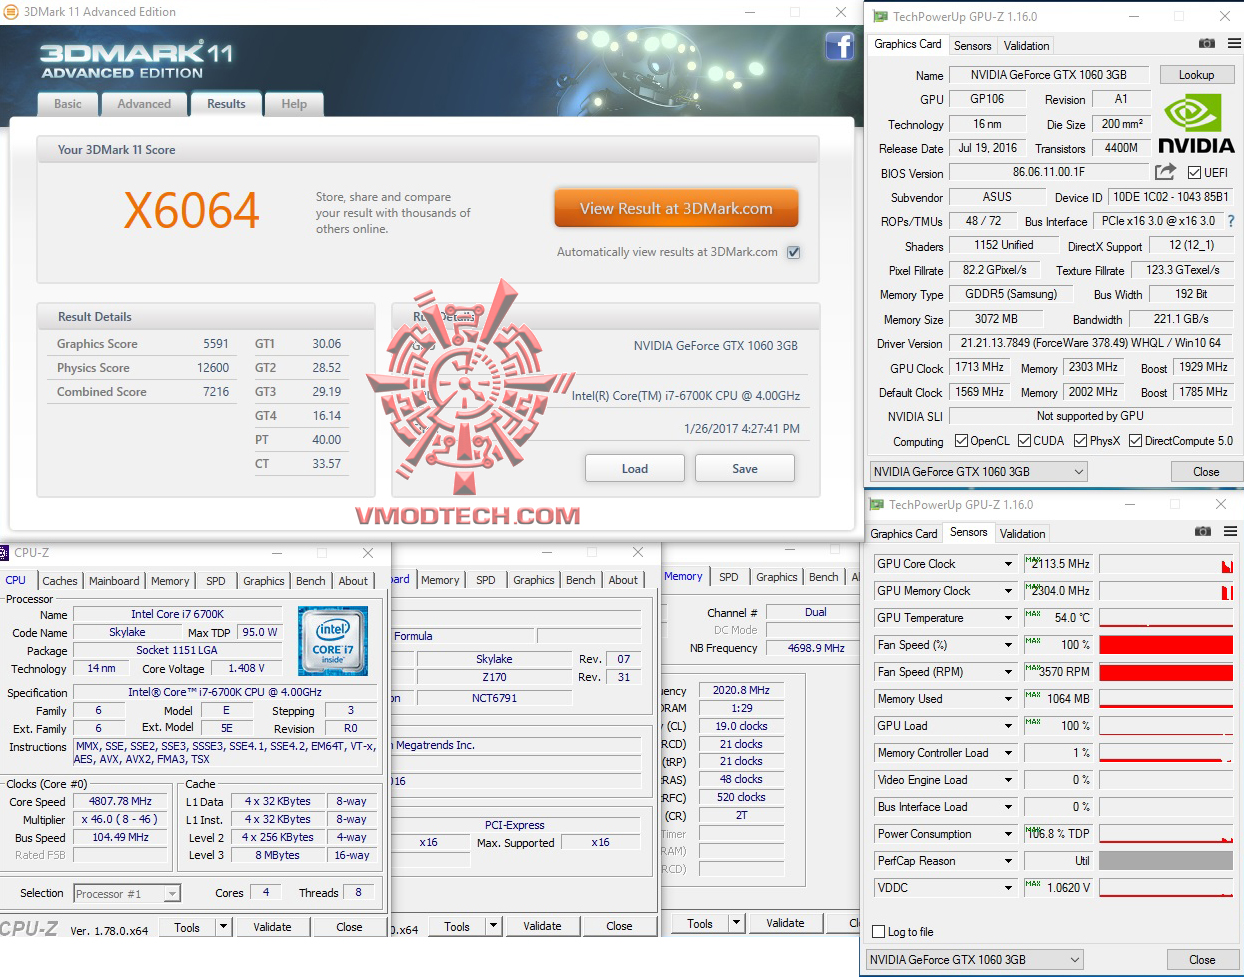This screenshot has width=1244, height=977.
Task: Open the Fan Speed (%) sensor dropdown
Action: click(x=1008, y=645)
